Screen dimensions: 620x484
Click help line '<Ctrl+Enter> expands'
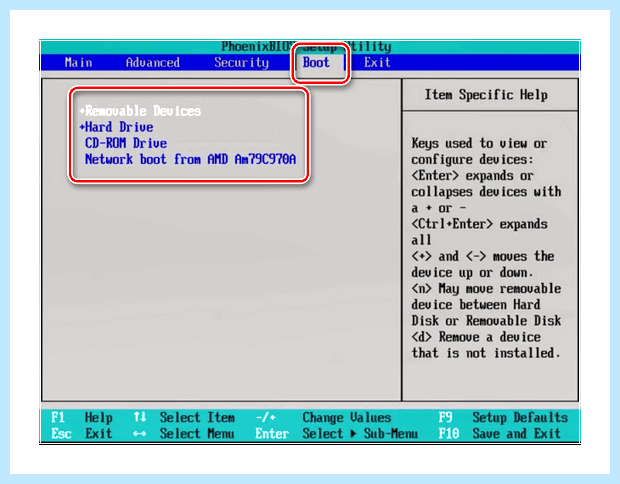click(479, 224)
